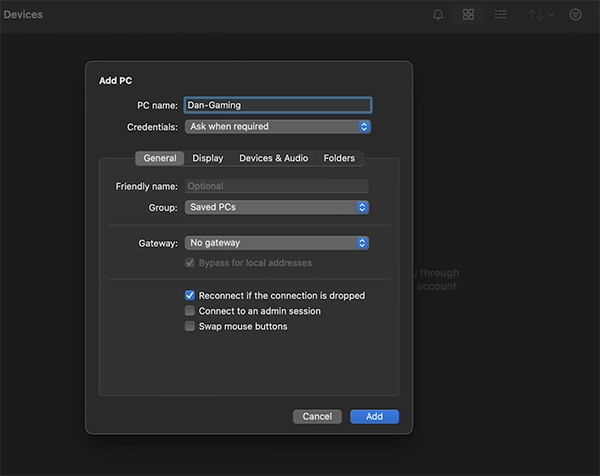This screenshot has width=600, height=476.
Task: Toggle Bypass for local addresses checkbox
Action: coord(189,263)
